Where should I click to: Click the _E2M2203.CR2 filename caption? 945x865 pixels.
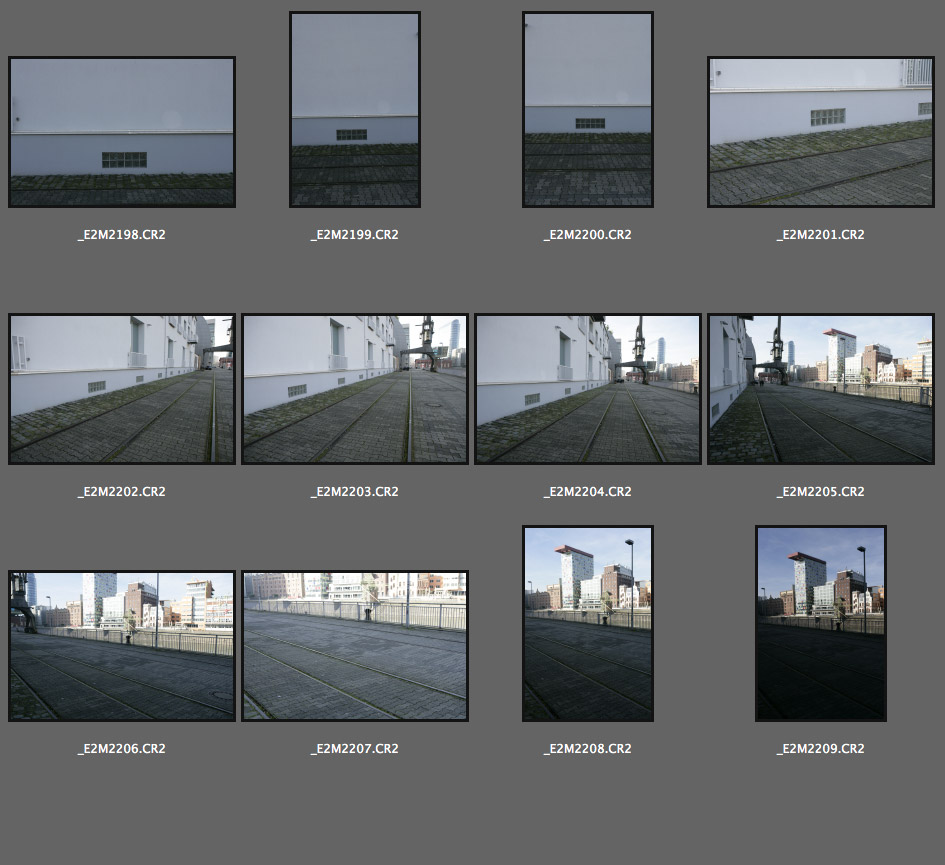pos(355,492)
